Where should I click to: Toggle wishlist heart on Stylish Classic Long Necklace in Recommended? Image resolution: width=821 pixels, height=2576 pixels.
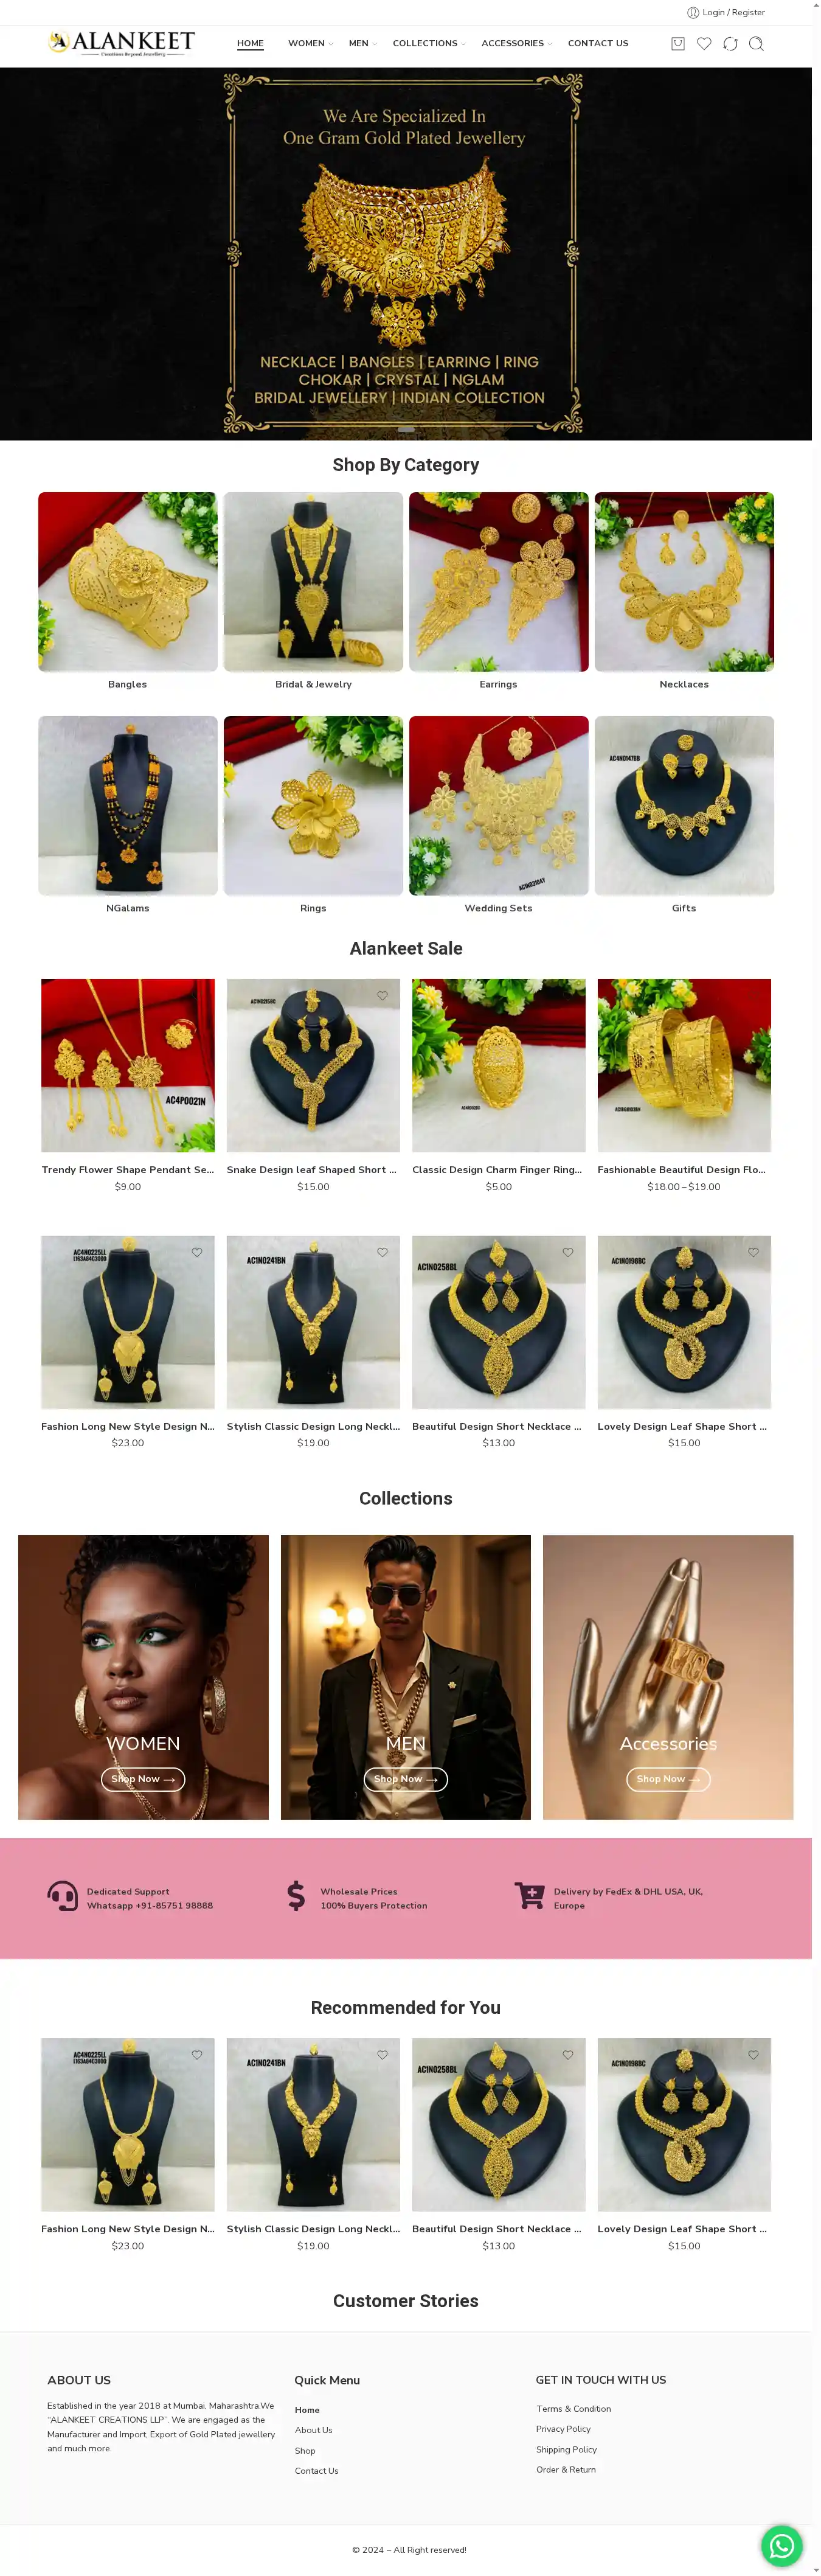pyautogui.click(x=382, y=2055)
